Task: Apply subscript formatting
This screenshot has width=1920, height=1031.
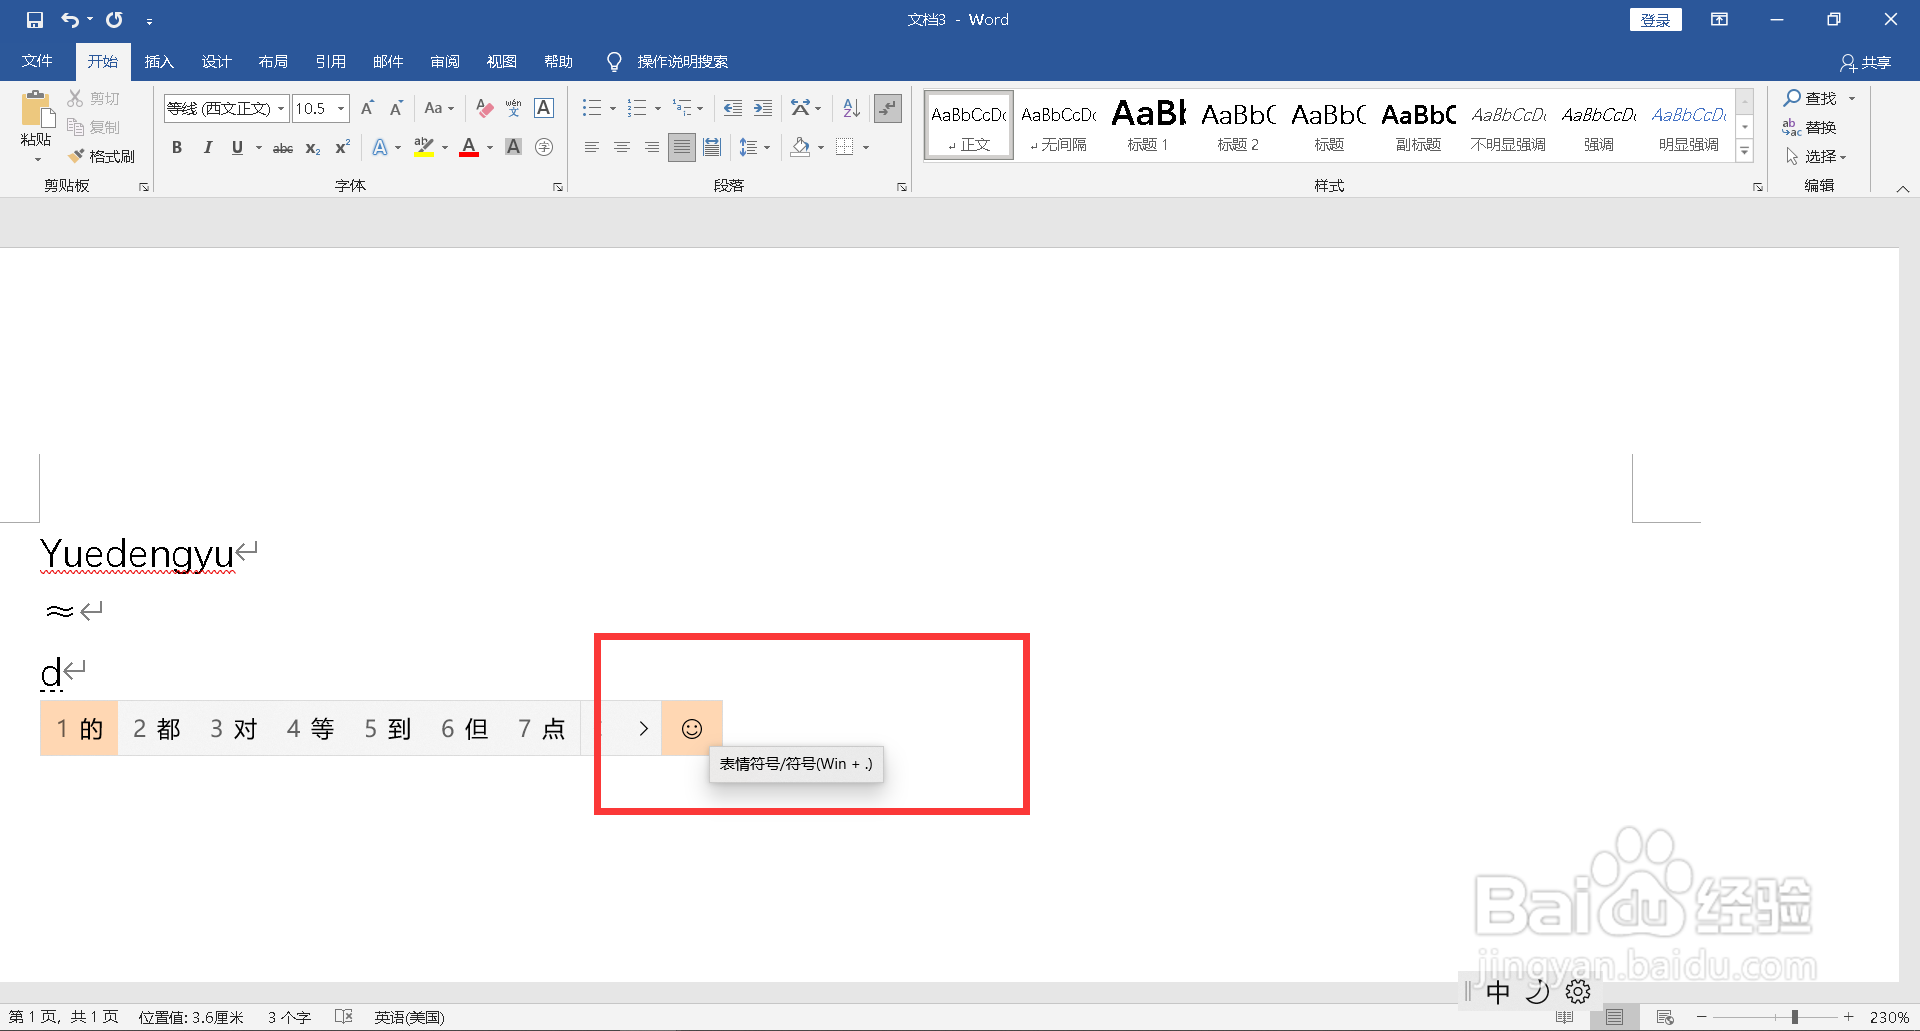Action: click(x=313, y=148)
